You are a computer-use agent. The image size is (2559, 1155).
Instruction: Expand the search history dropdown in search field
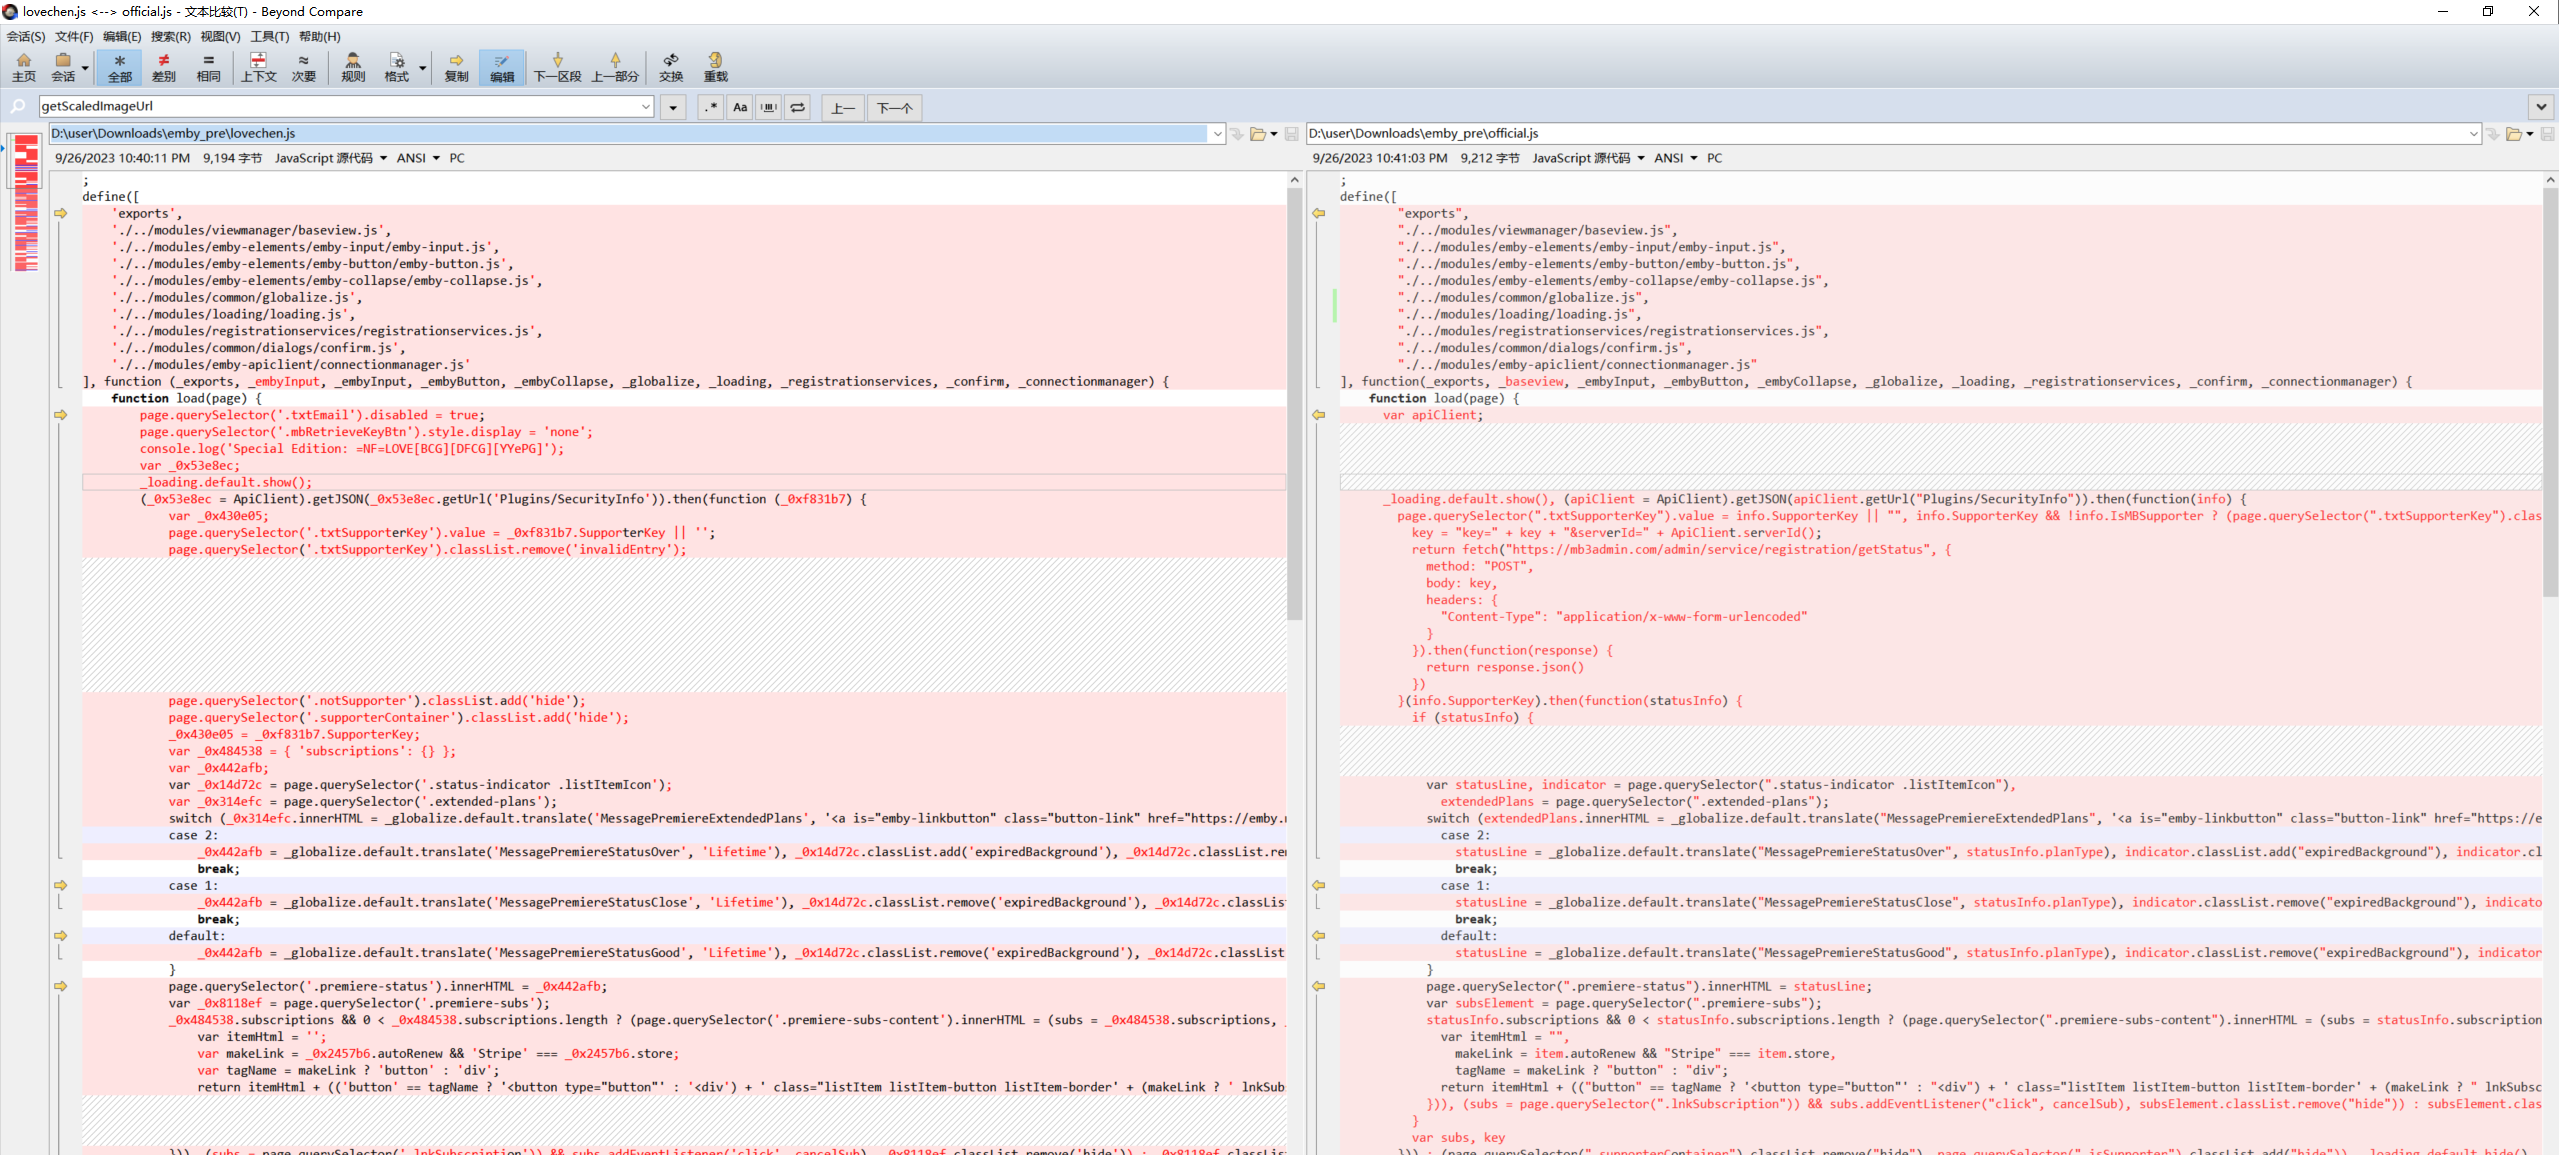click(646, 106)
